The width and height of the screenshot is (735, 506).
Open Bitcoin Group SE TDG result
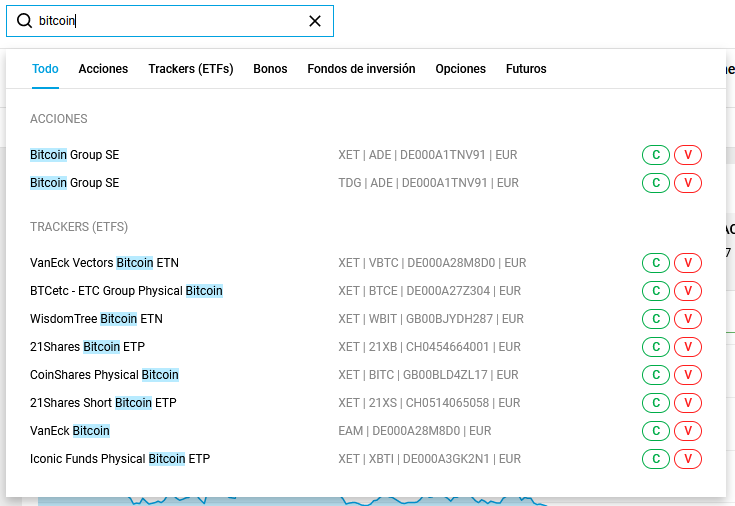click(75, 183)
